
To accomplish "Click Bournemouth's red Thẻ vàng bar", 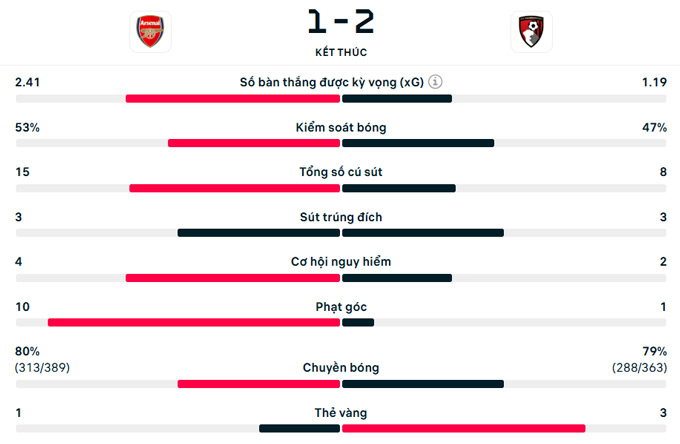I will pos(463,428).
